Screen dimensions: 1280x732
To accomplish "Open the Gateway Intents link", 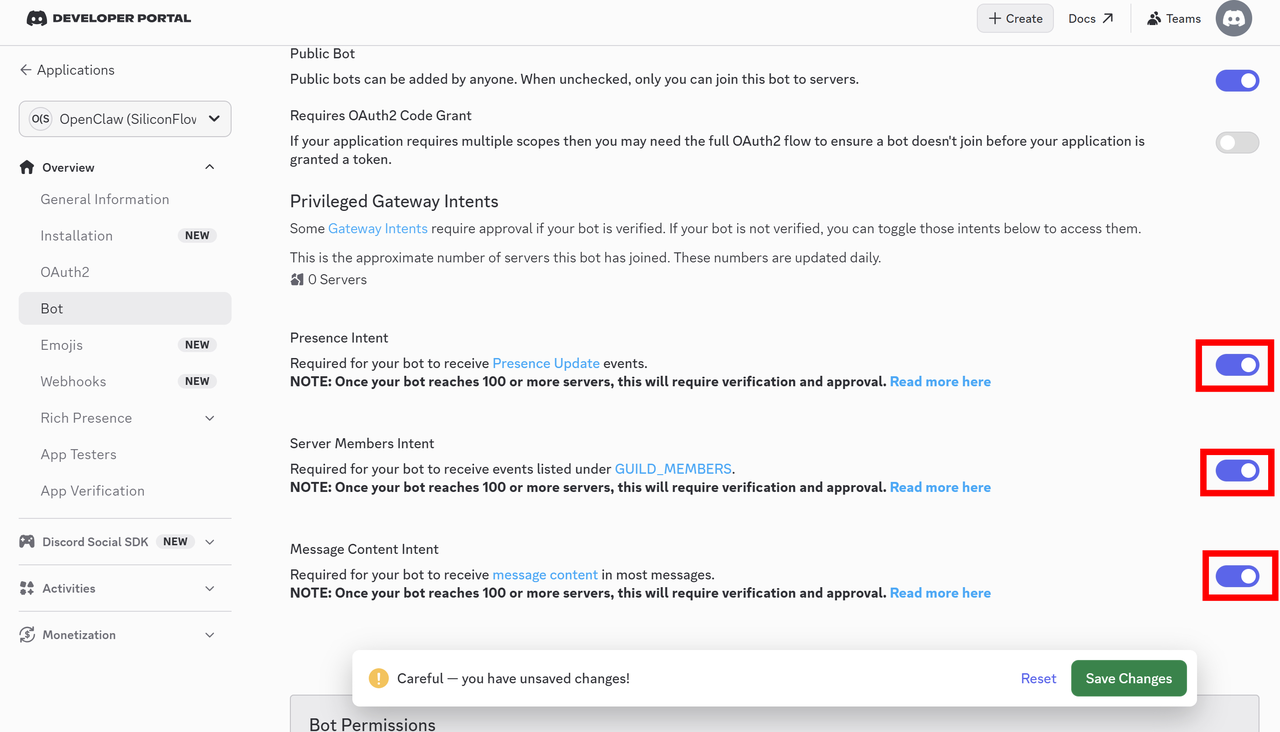I will click(x=377, y=228).
